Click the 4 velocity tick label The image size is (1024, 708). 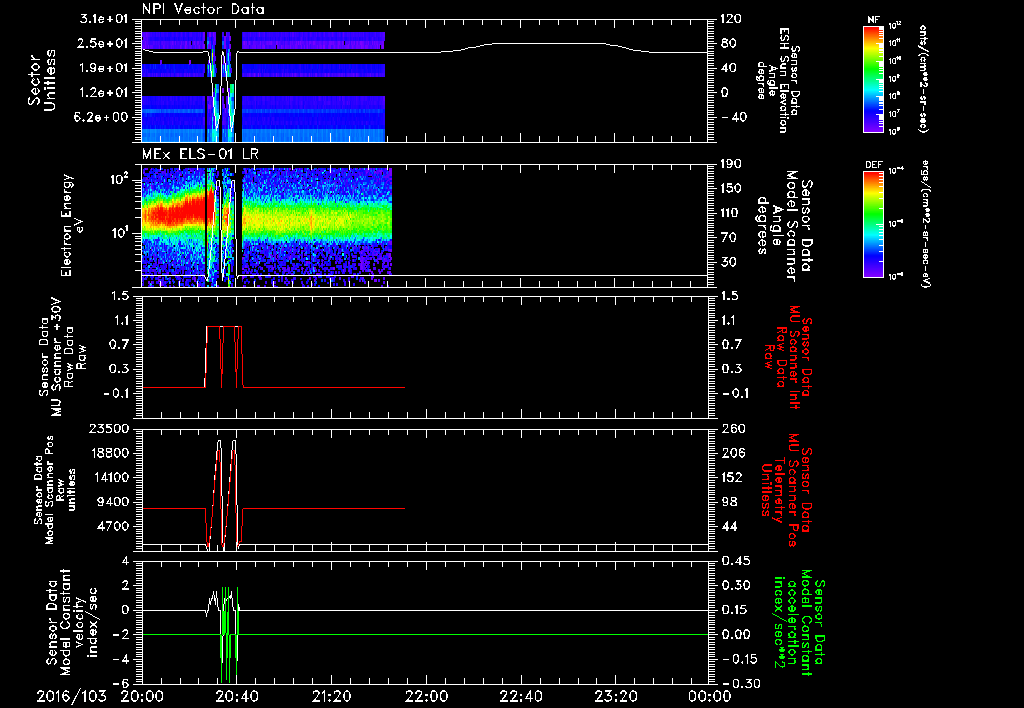(125, 561)
